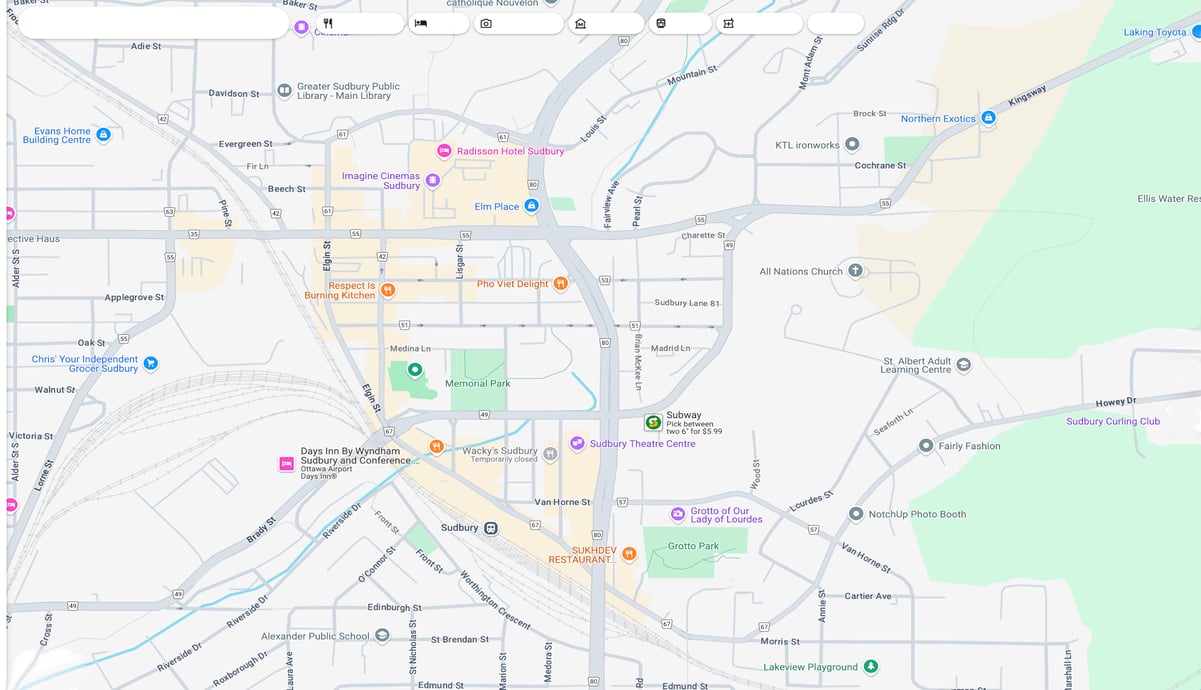Click the All Nations Church pin
Screen dimensions: 1201x690
[855, 270]
